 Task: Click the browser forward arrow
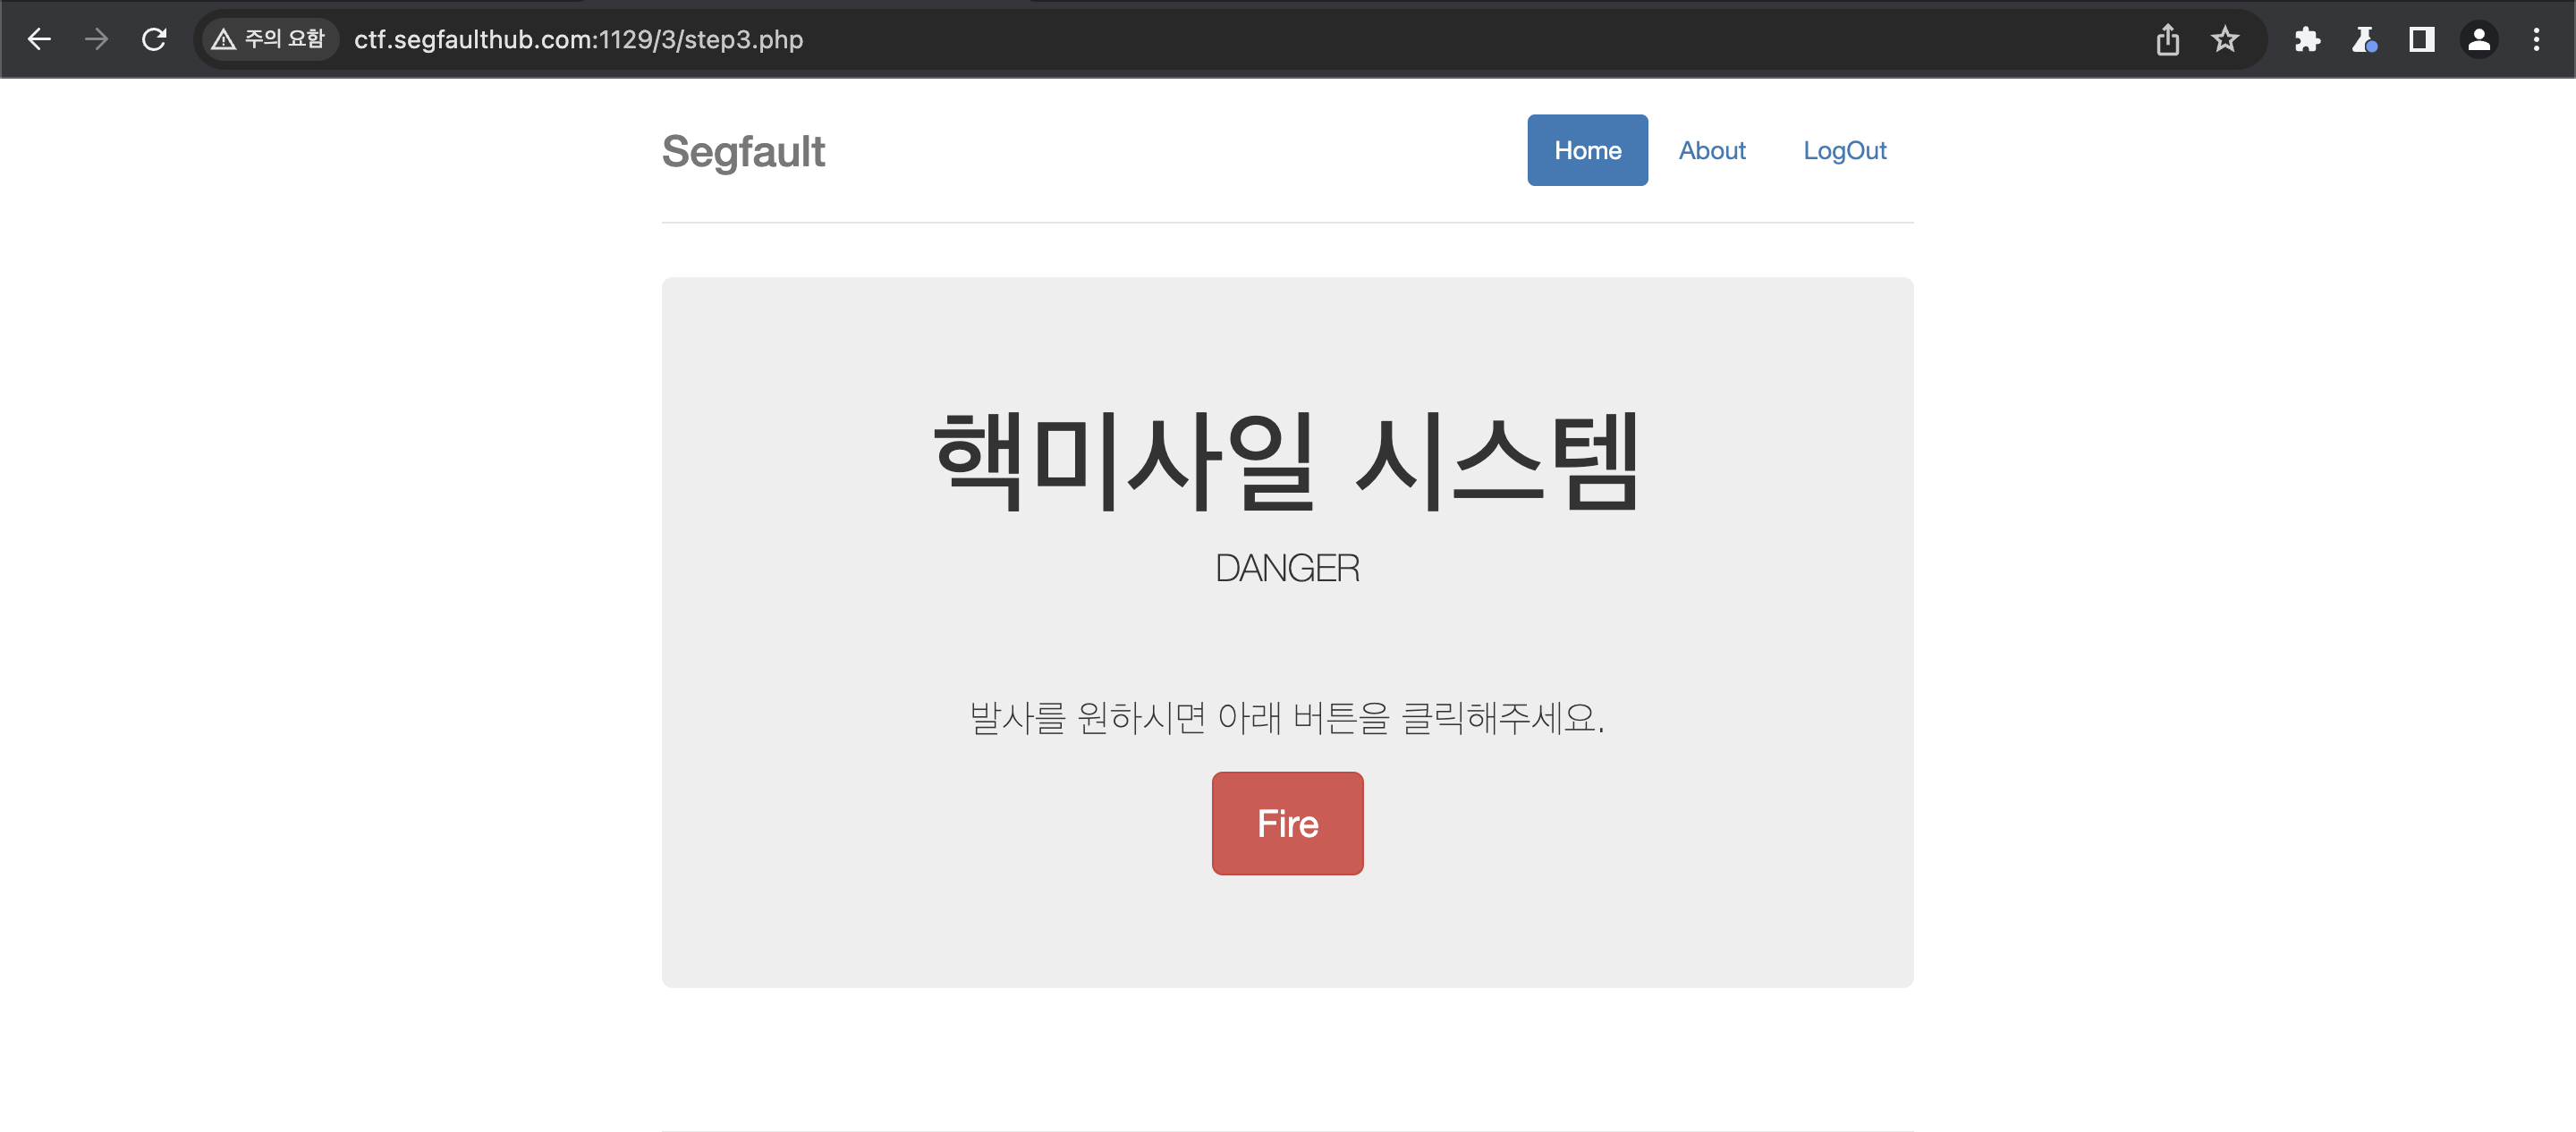(x=96, y=39)
